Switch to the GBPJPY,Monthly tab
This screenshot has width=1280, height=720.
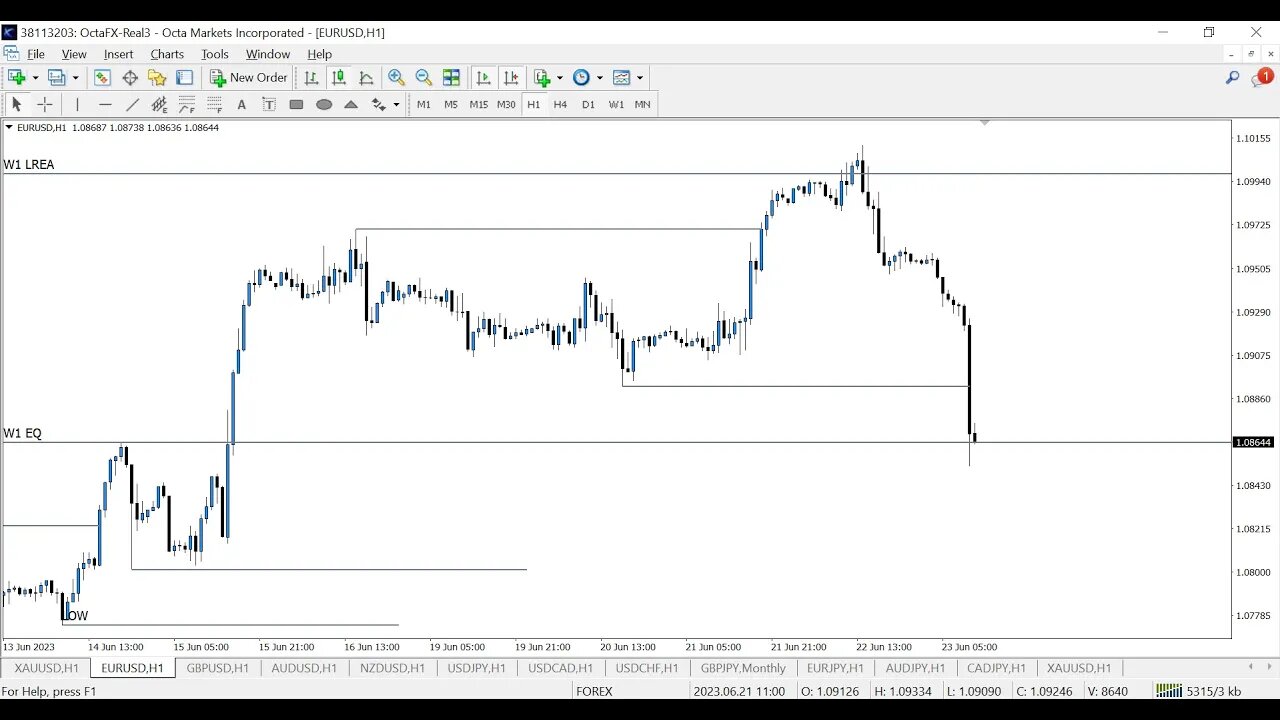[x=743, y=668]
